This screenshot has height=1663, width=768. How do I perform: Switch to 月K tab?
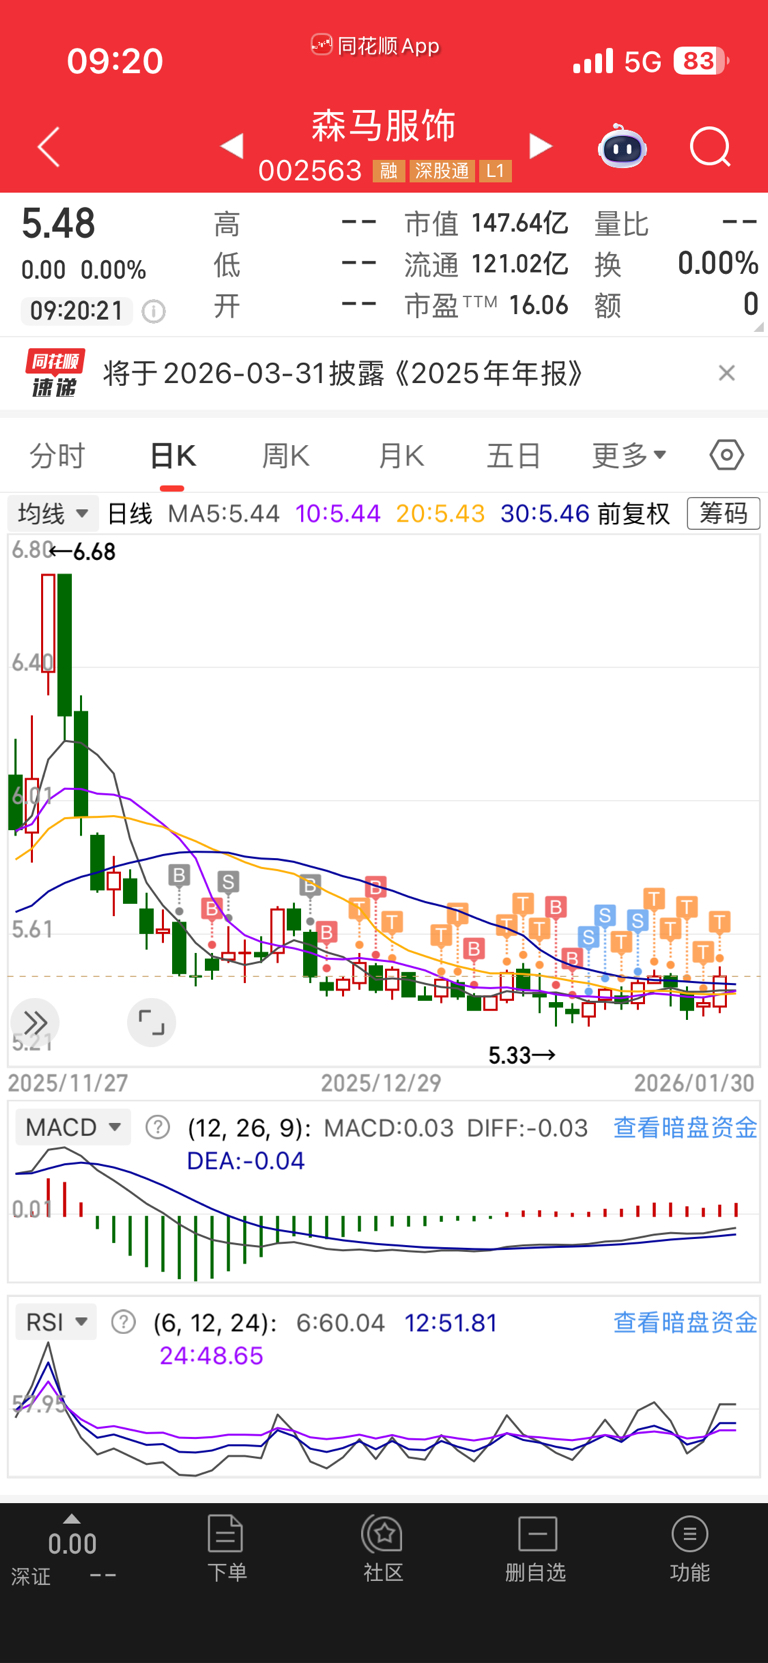click(x=401, y=456)
